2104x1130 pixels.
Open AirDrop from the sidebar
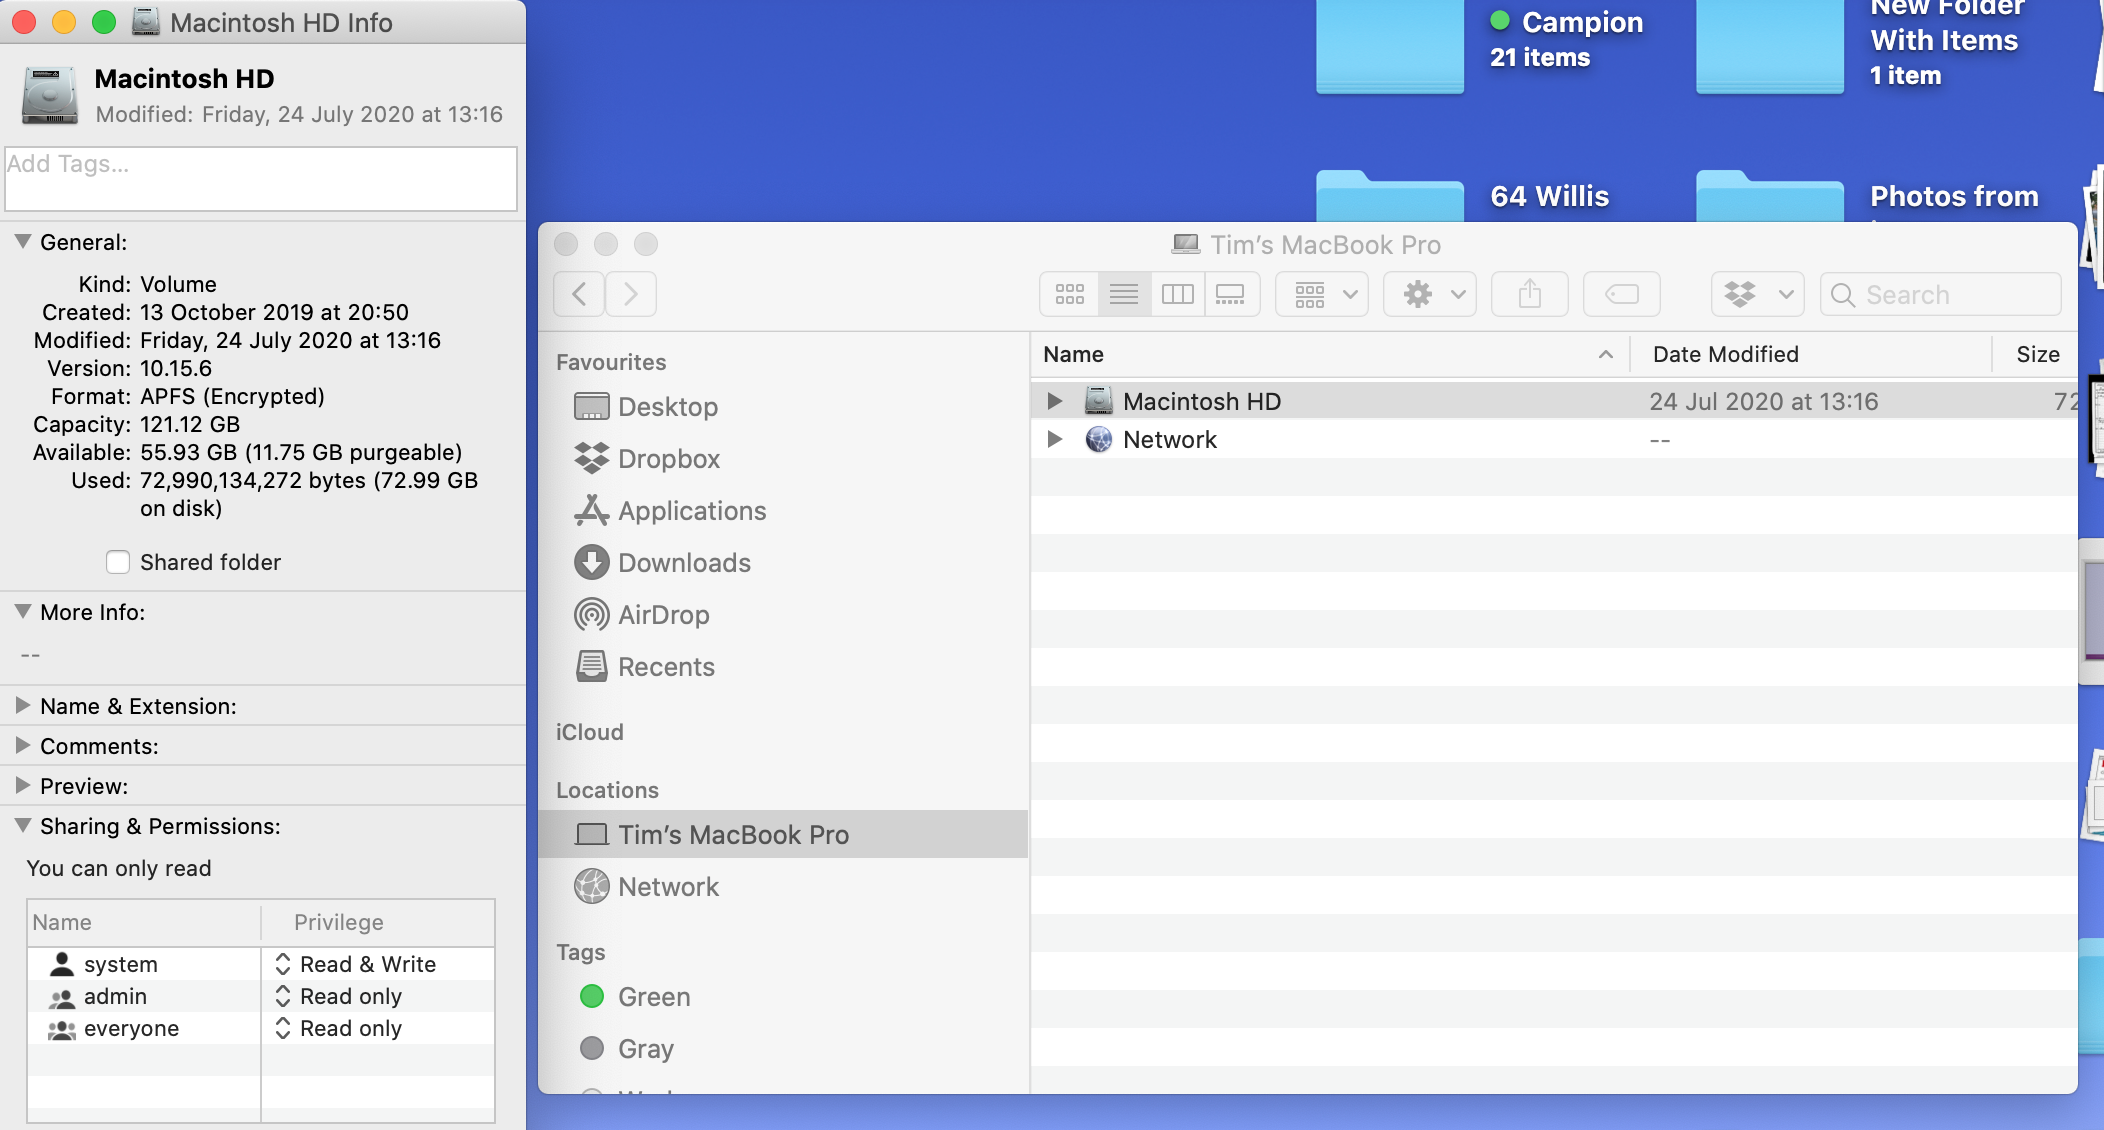click(x=663, y=615)
